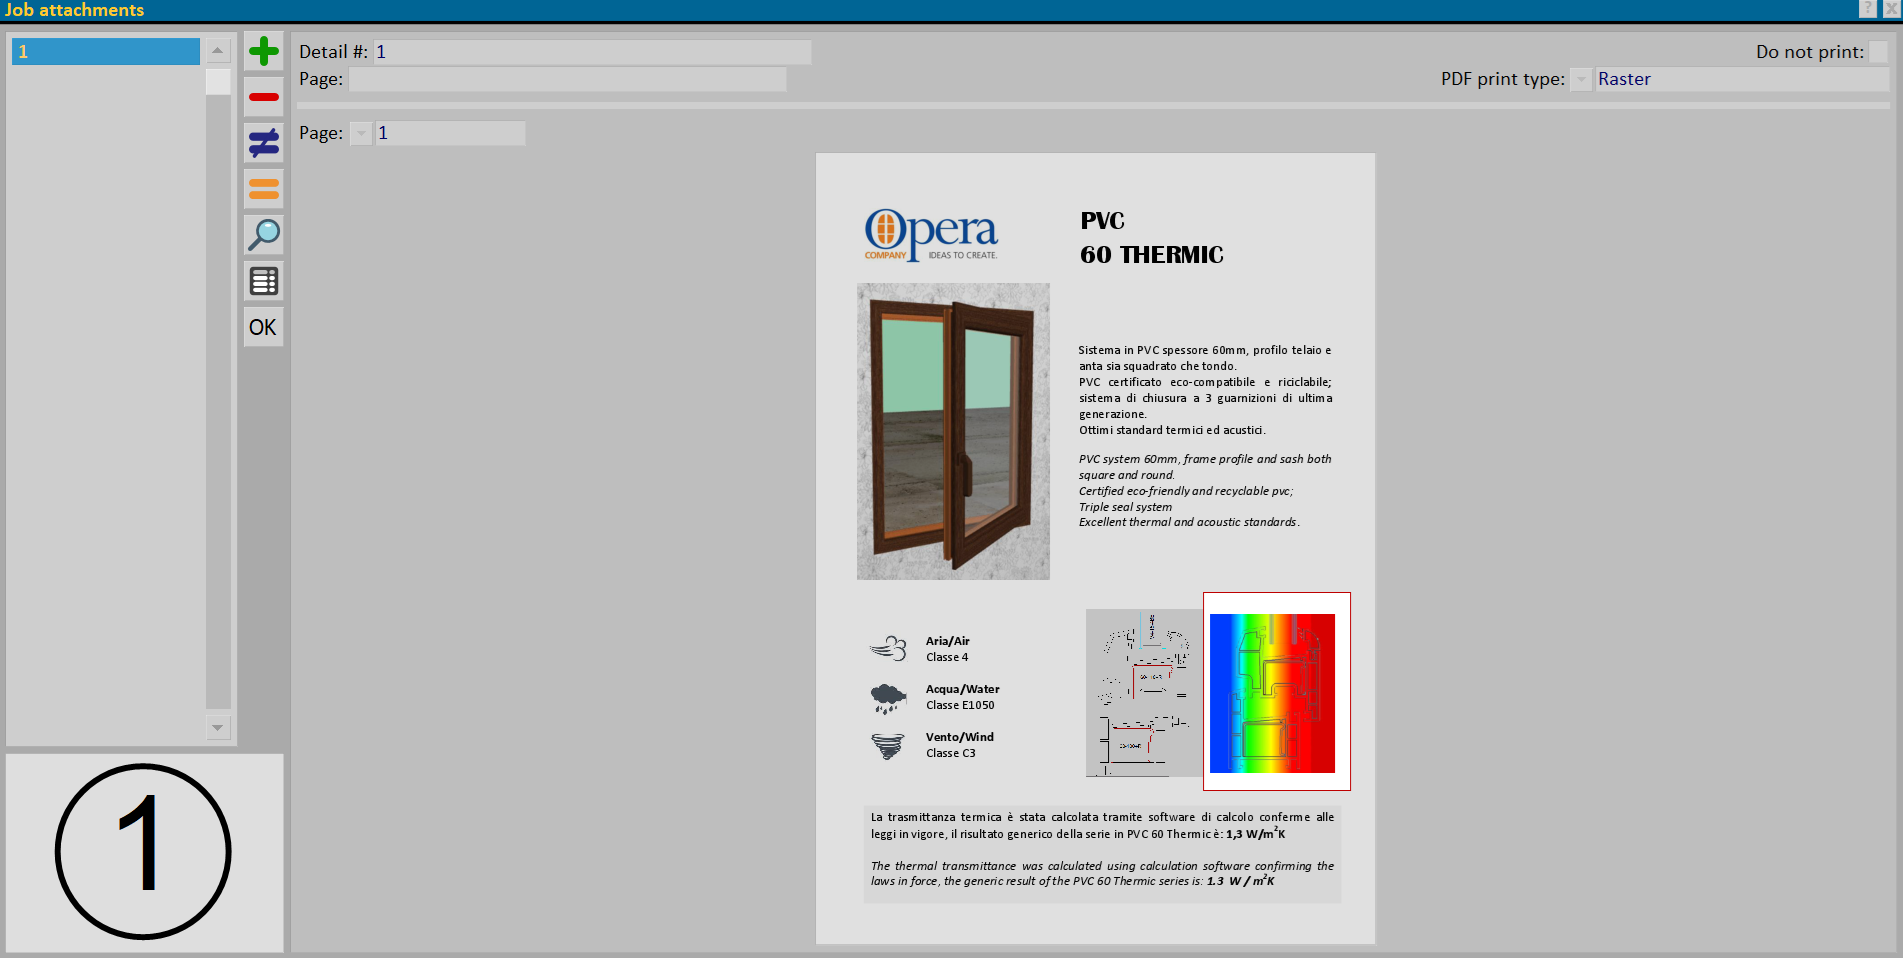
Task: Tick the Do not print checkbox
Action: [1878, 52]
